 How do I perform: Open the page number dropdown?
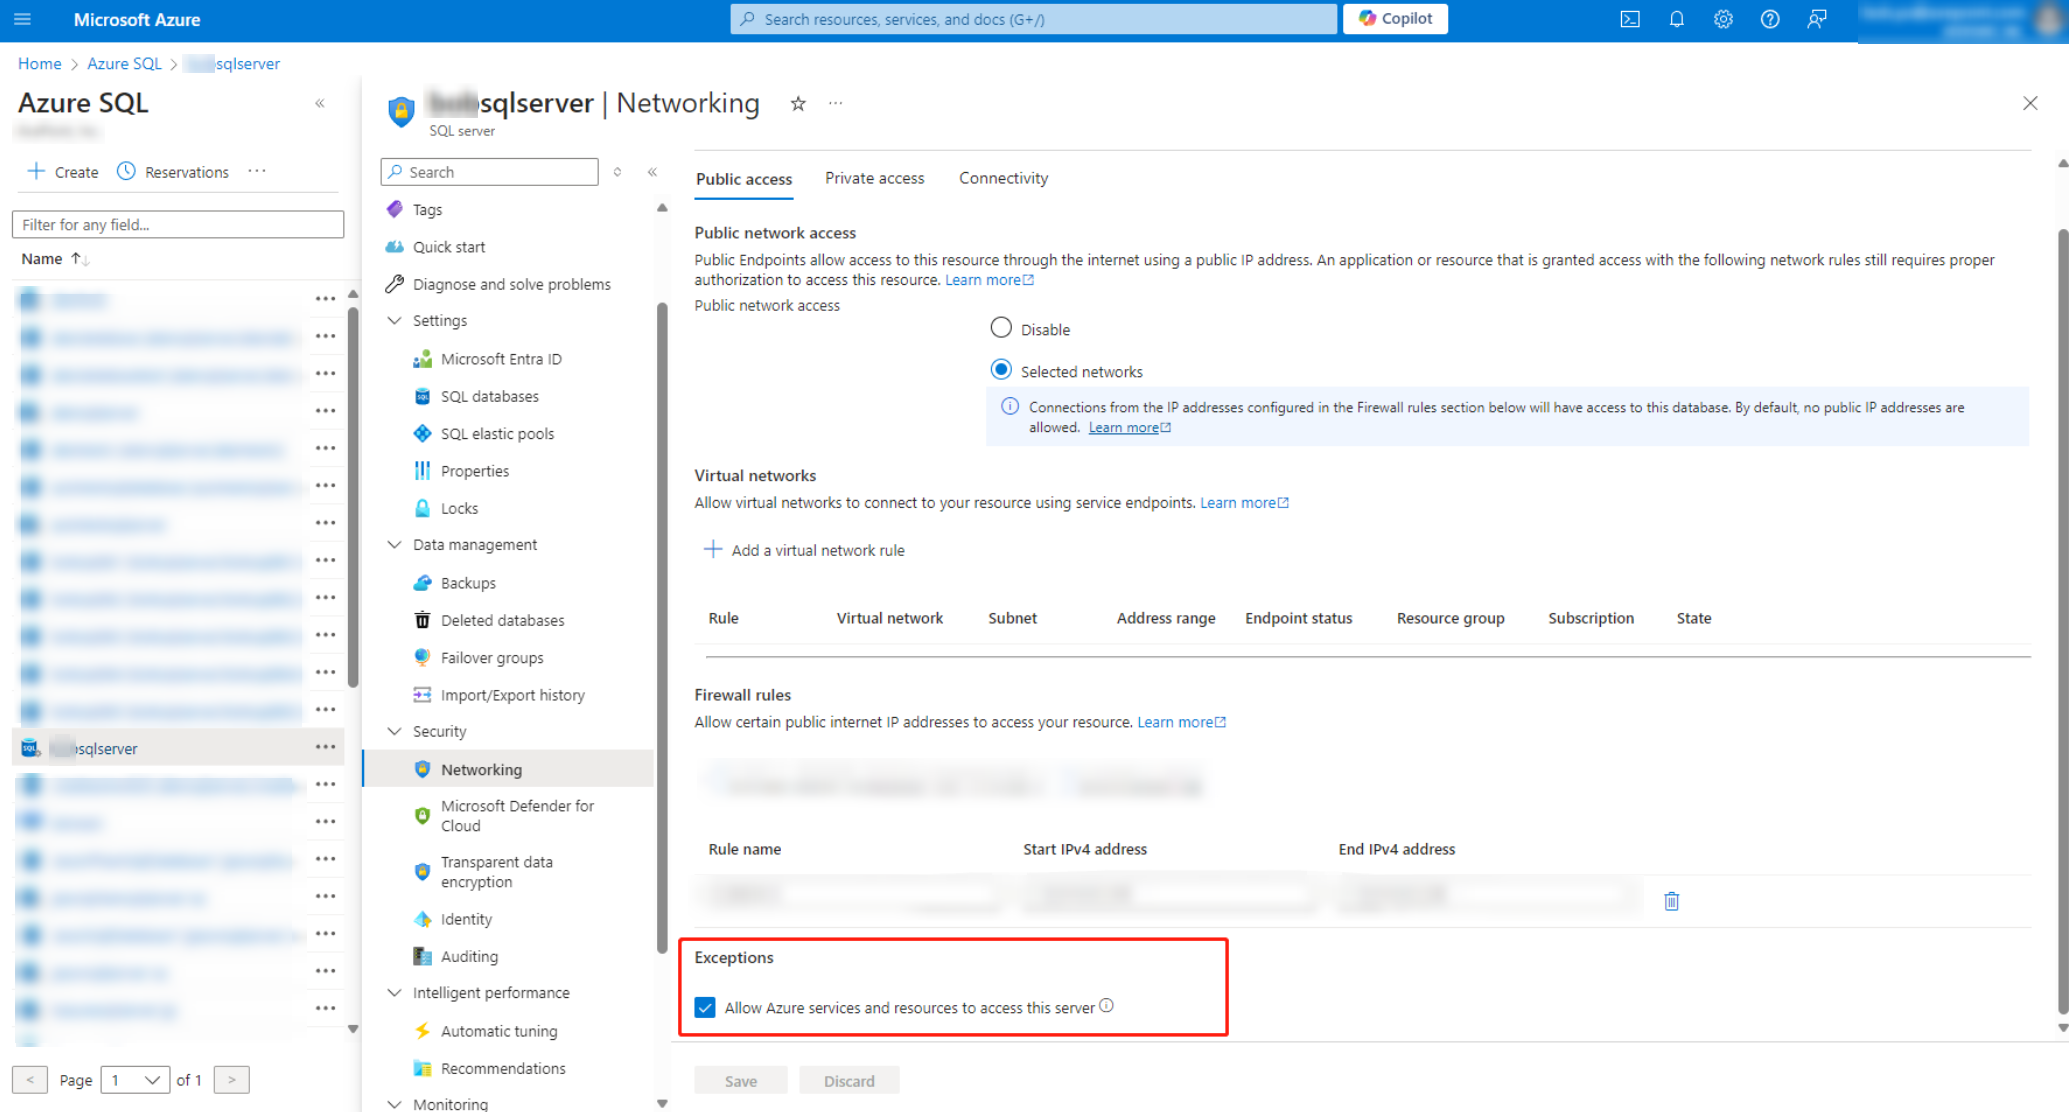(135, 1080)
